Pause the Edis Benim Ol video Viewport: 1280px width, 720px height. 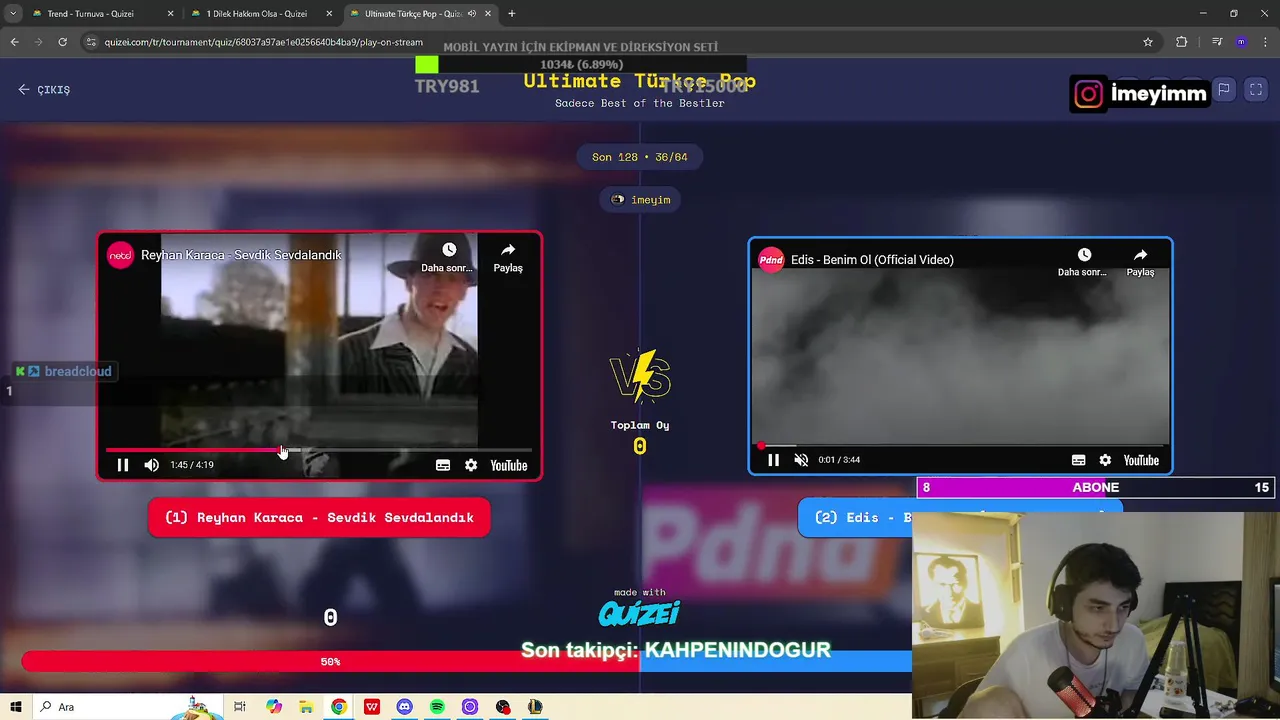click(x=773, y=460)
